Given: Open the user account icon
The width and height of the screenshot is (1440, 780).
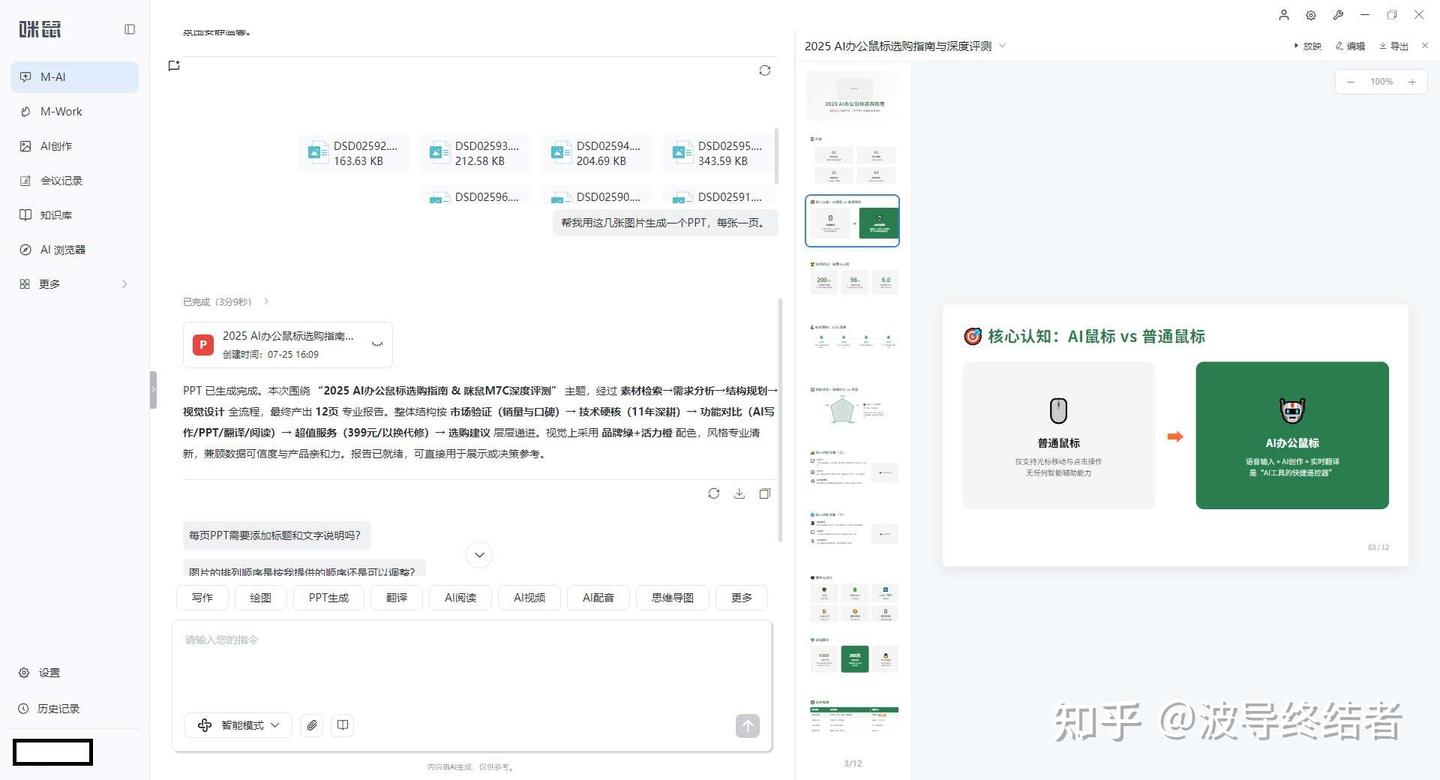Looking at the screenshot, I should [1284, 15].
